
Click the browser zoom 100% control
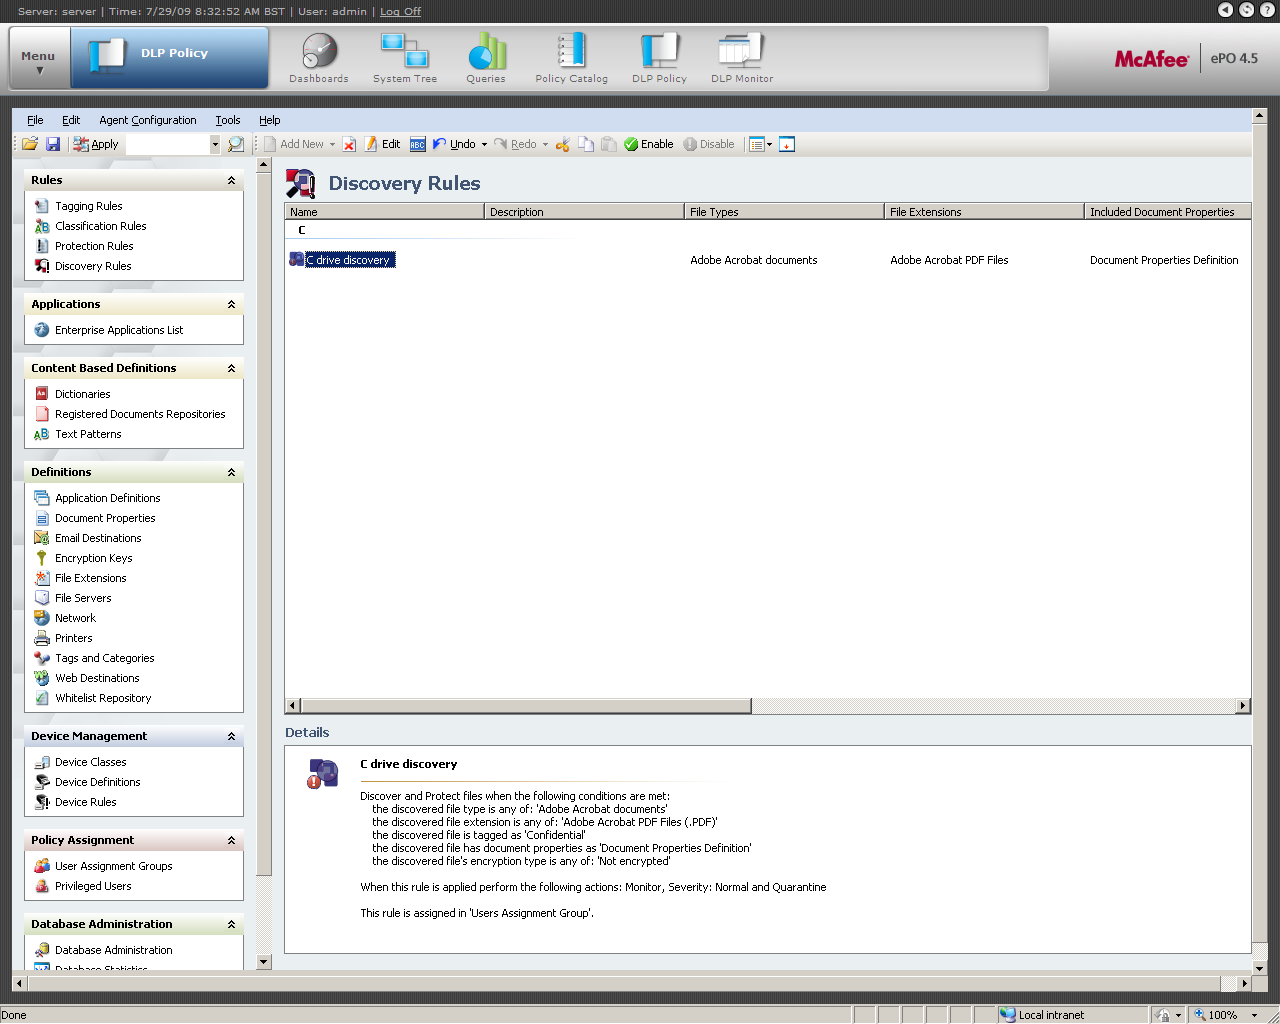pos(1224,1015)
